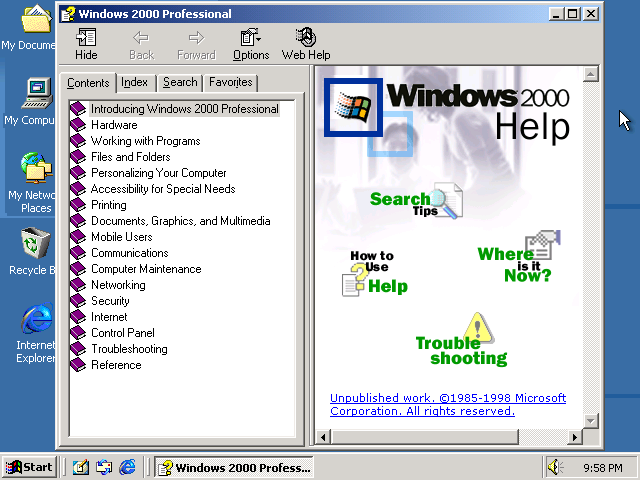Viewport: 640px width, 480px height.
Task: Open the Options toolbar menu
Action: (251, 44)
